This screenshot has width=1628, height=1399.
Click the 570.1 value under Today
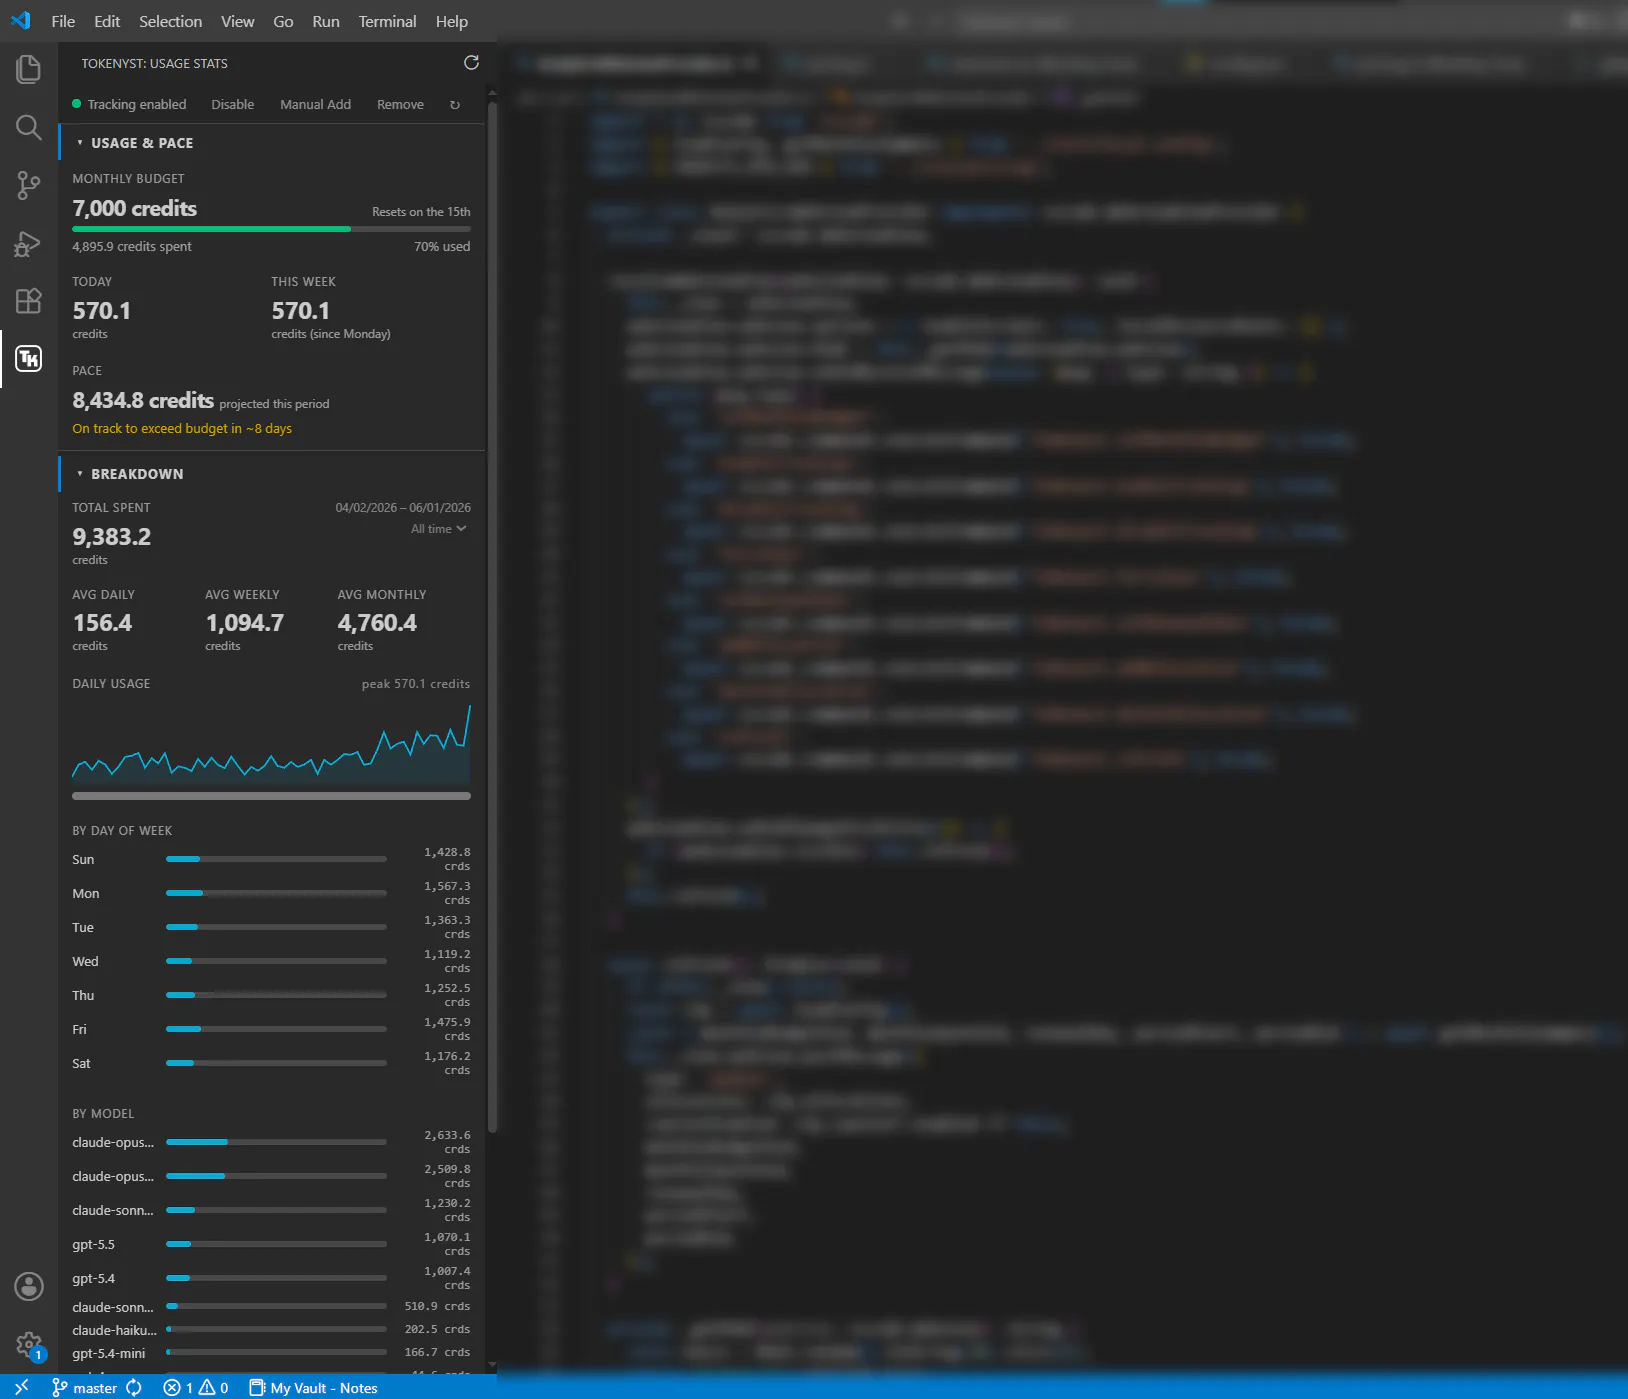pos(101,311)
